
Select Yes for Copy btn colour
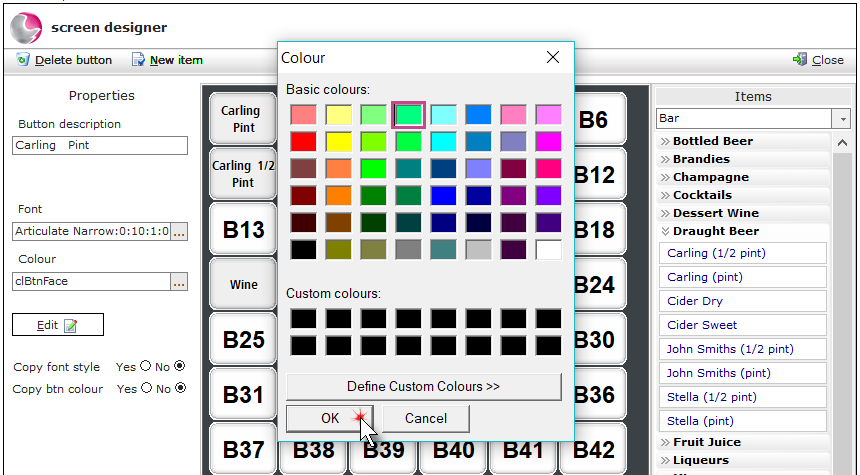click(x=146, y=388)
